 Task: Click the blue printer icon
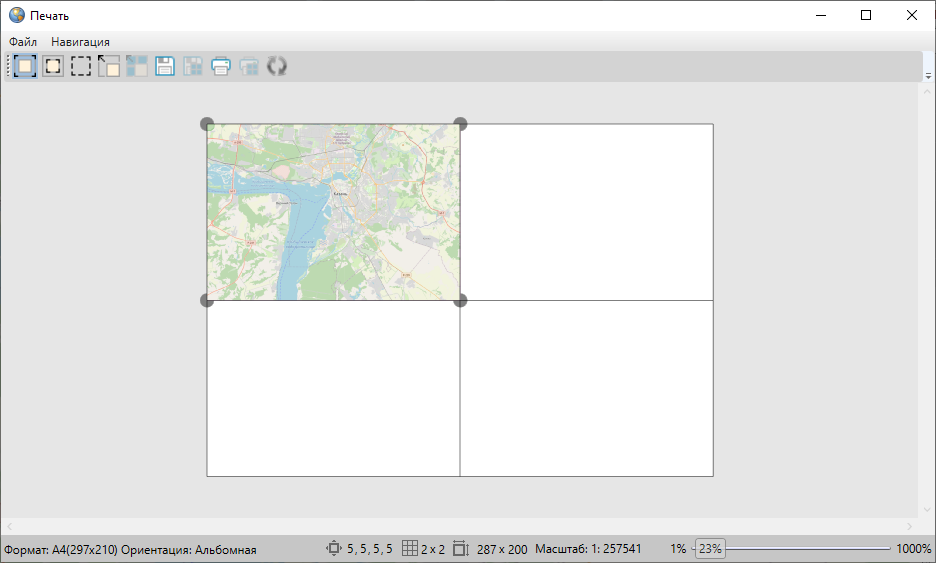(221, 67)
